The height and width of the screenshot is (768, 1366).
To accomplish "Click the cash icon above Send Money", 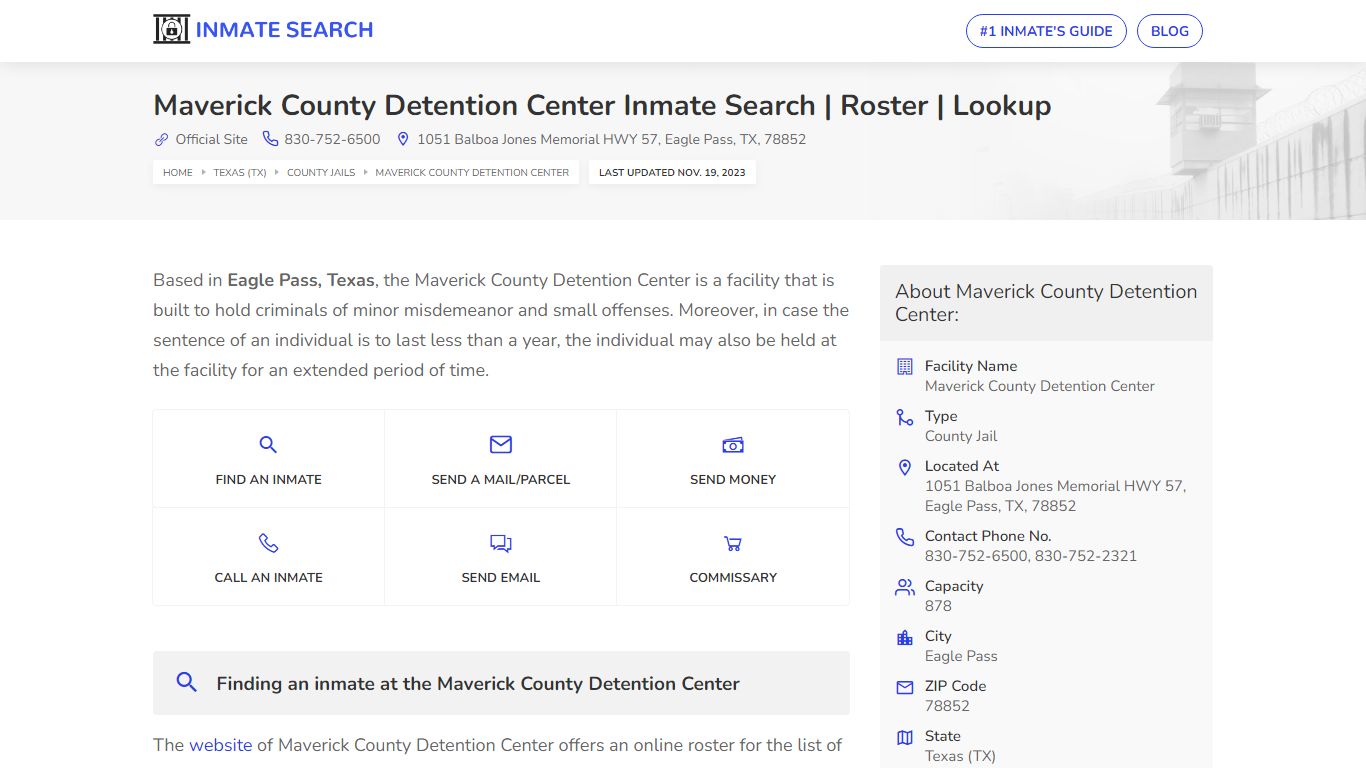I will [733, 445].
